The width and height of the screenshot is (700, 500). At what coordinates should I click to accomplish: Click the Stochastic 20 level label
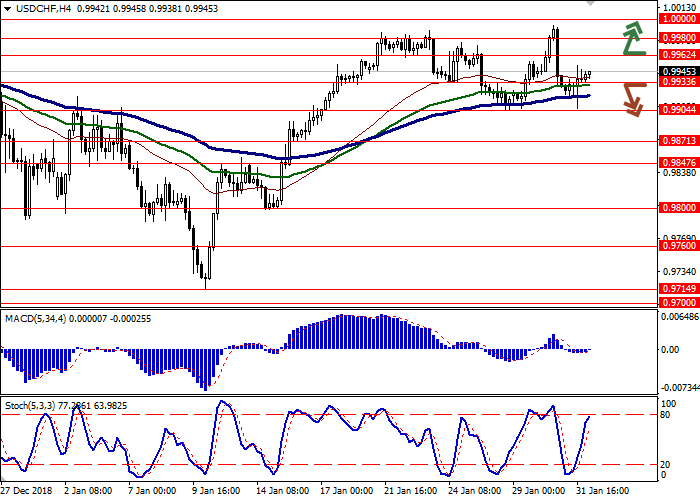point(665,465)
